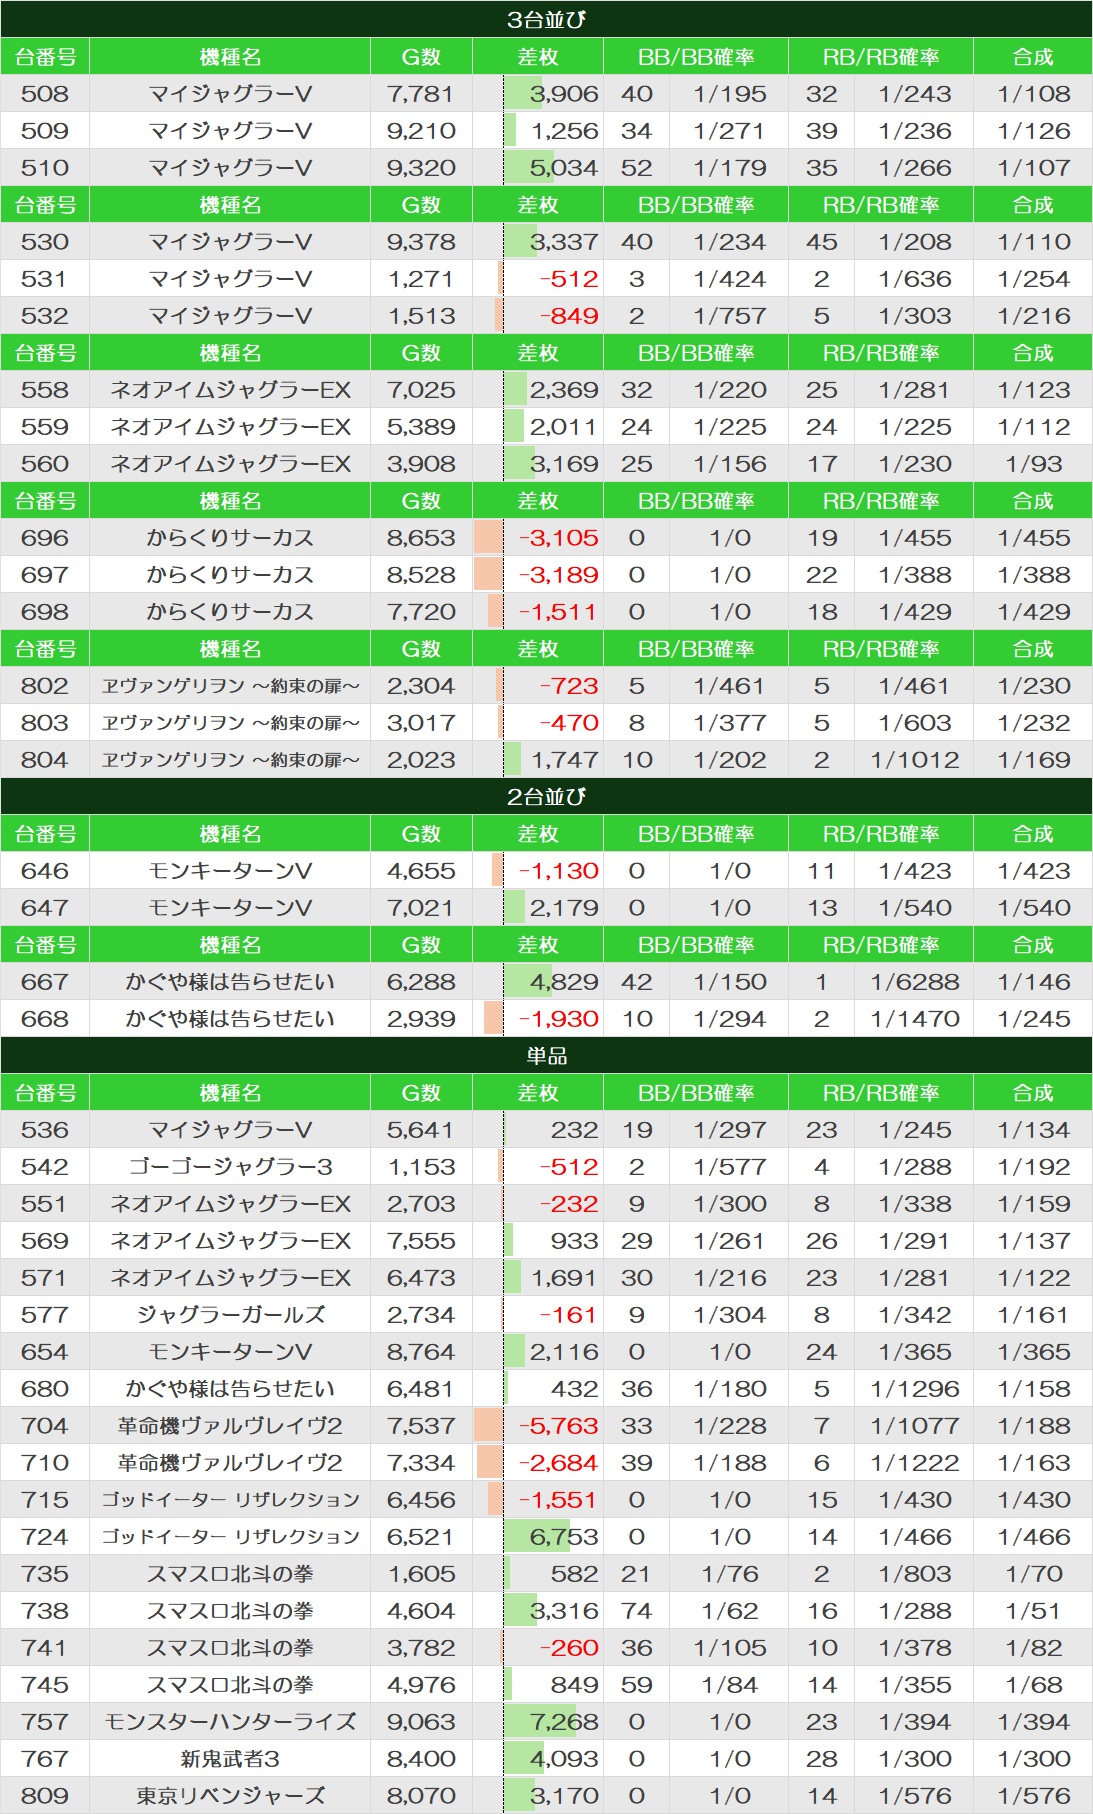The height and width of the screenshot is (1814, 1093).
Task: Click 2,179 value in row 647
Action: coord(564,908)
